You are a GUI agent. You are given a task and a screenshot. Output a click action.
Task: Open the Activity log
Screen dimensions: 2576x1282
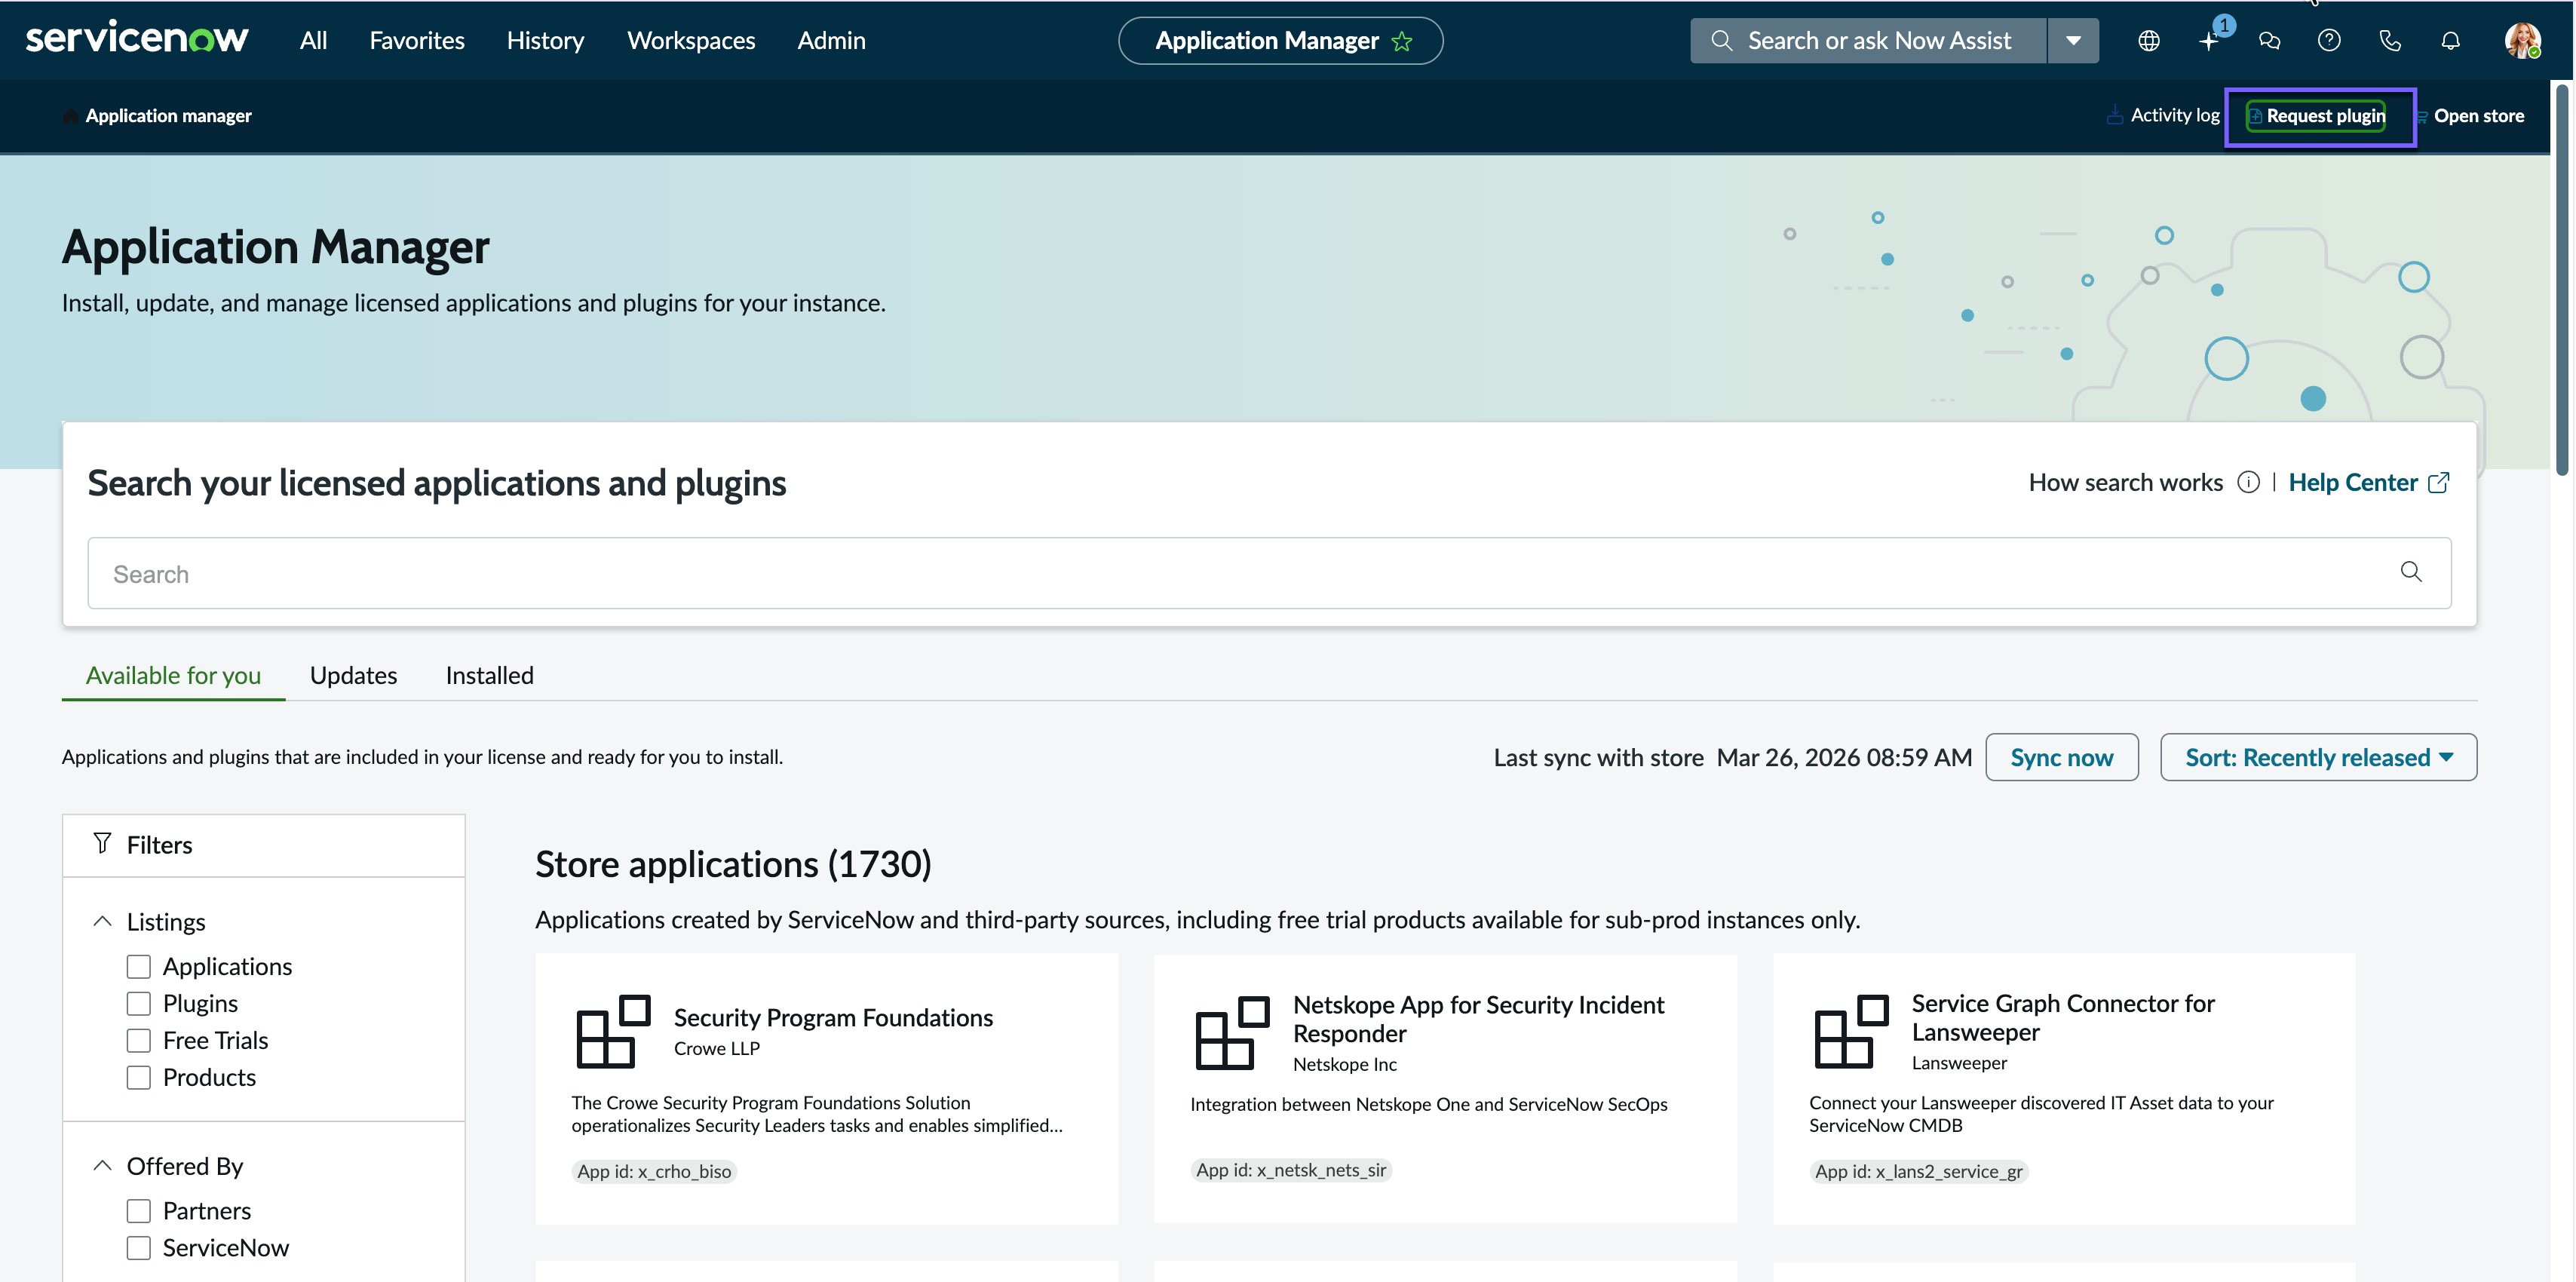(2163, 115)
